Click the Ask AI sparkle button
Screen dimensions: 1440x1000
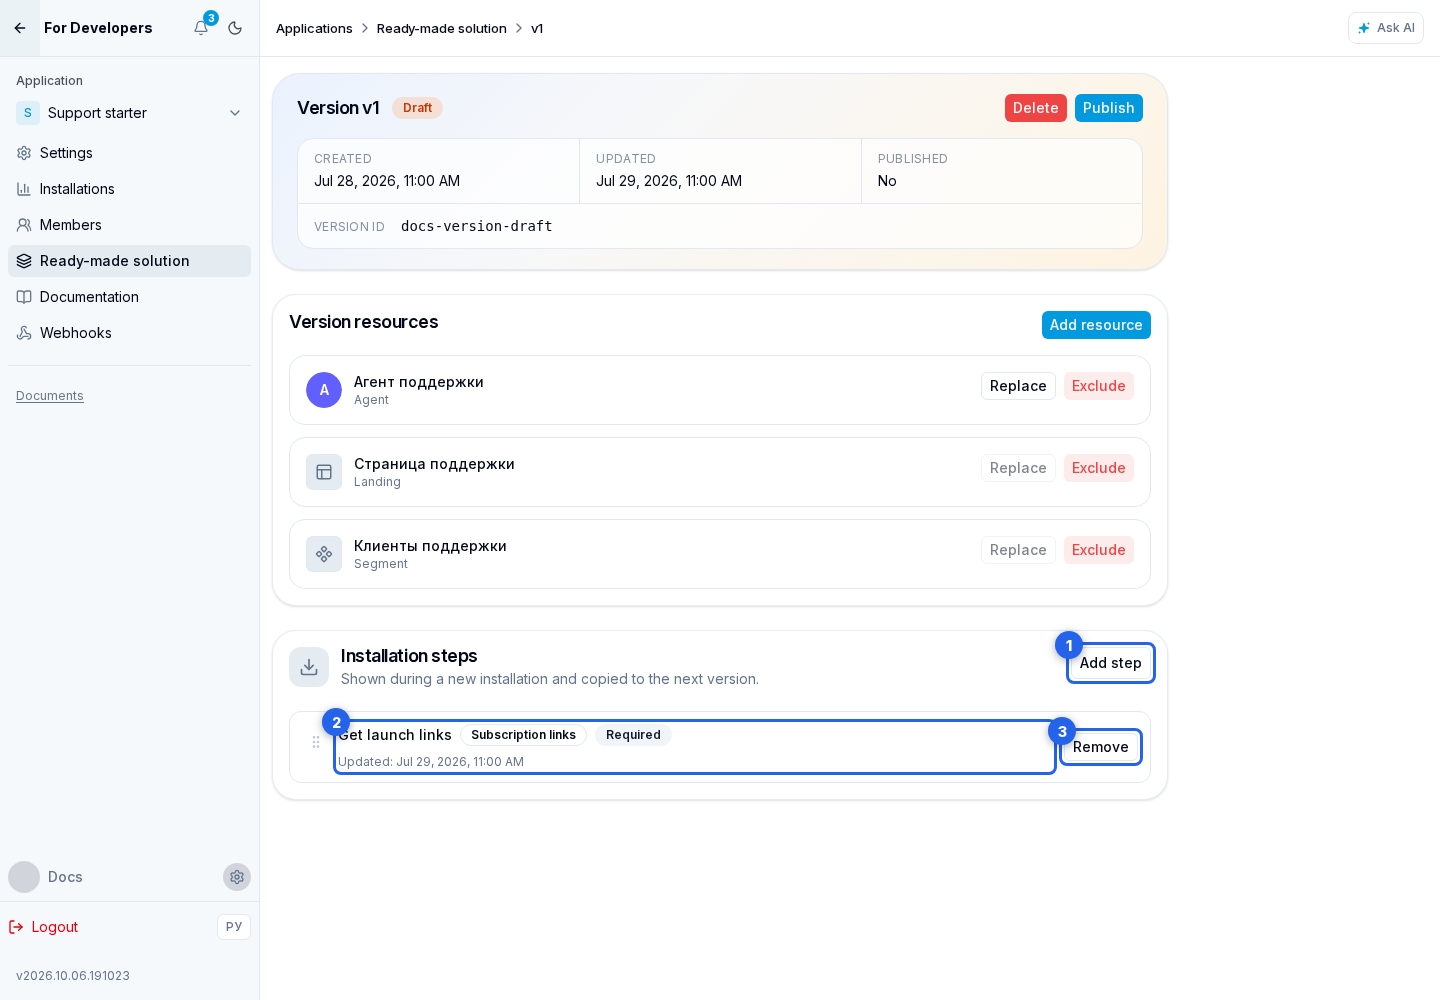coord(1386,28)
